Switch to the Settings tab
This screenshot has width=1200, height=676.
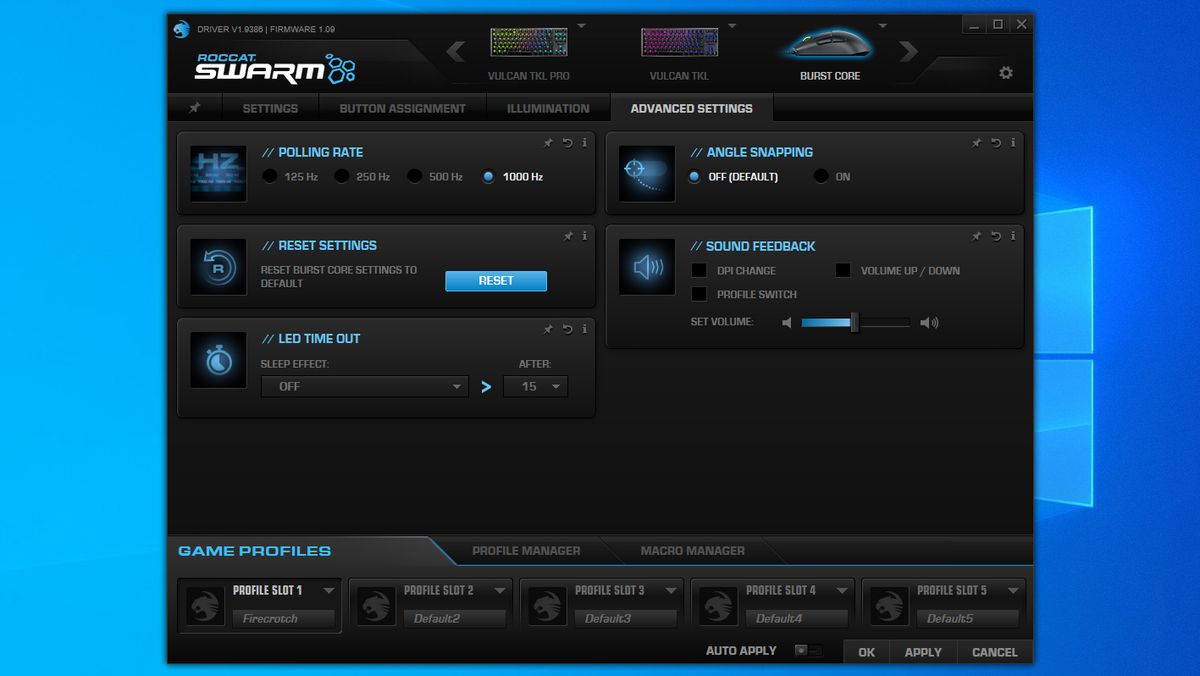click(270, 108)
